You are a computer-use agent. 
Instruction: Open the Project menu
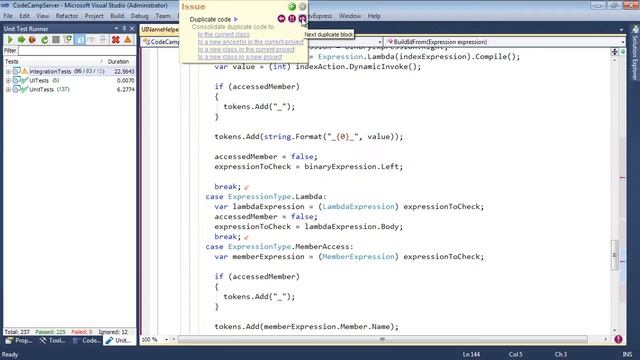pos(94,16)
